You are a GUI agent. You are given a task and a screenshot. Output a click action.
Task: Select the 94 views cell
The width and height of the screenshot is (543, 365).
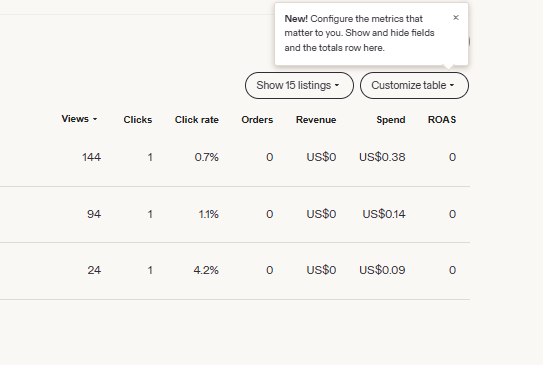[x=94, y=214]
